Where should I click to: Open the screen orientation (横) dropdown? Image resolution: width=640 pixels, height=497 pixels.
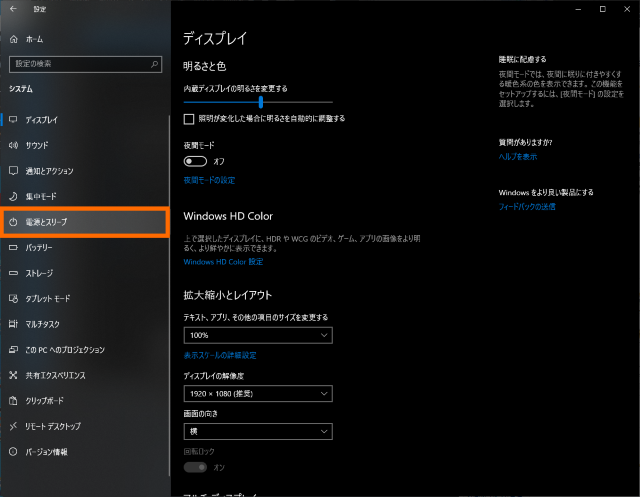pyautogui.click(x=258, y=431)
